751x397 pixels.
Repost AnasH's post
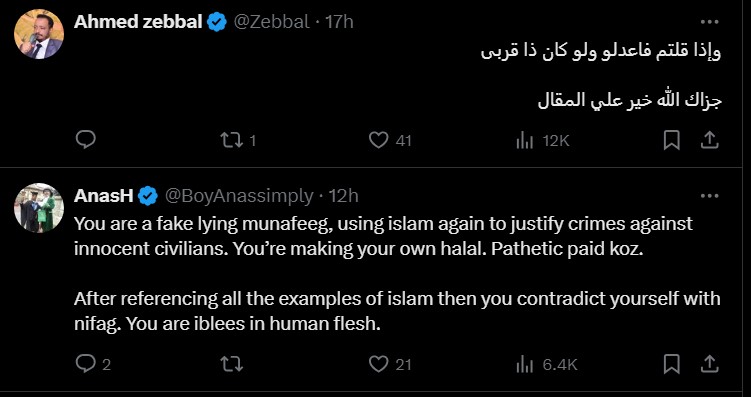231,365
